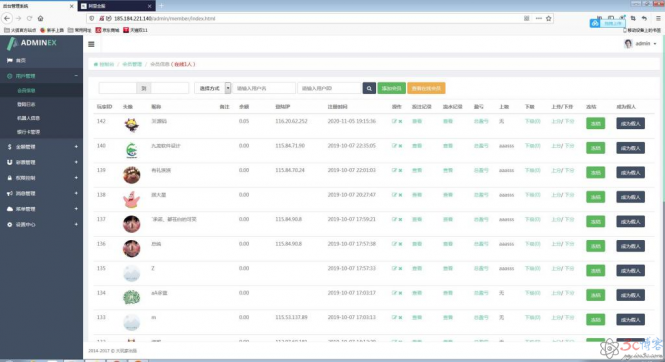Click the browser reload icon
This screenshot has width=665, height=362.
pos(29,18)
